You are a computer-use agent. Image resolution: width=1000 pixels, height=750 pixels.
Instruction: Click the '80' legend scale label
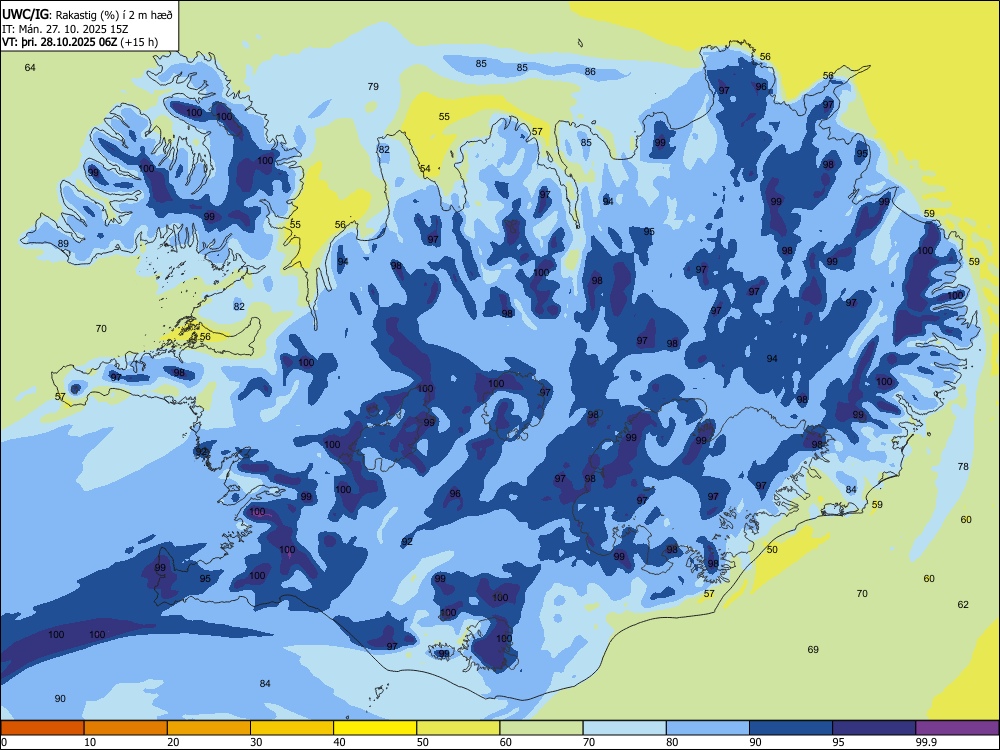pos(672,742)
